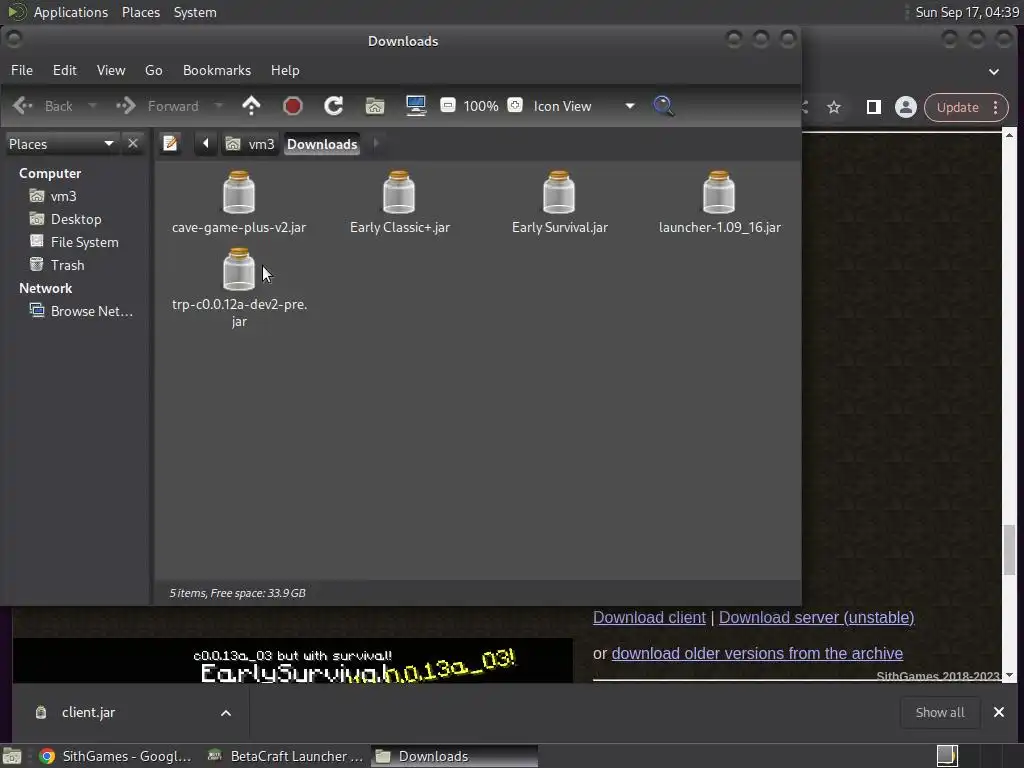This screenshot has height=768, width=1024.
Task: Open the Bookmarks menu
Action: (217, 70)
